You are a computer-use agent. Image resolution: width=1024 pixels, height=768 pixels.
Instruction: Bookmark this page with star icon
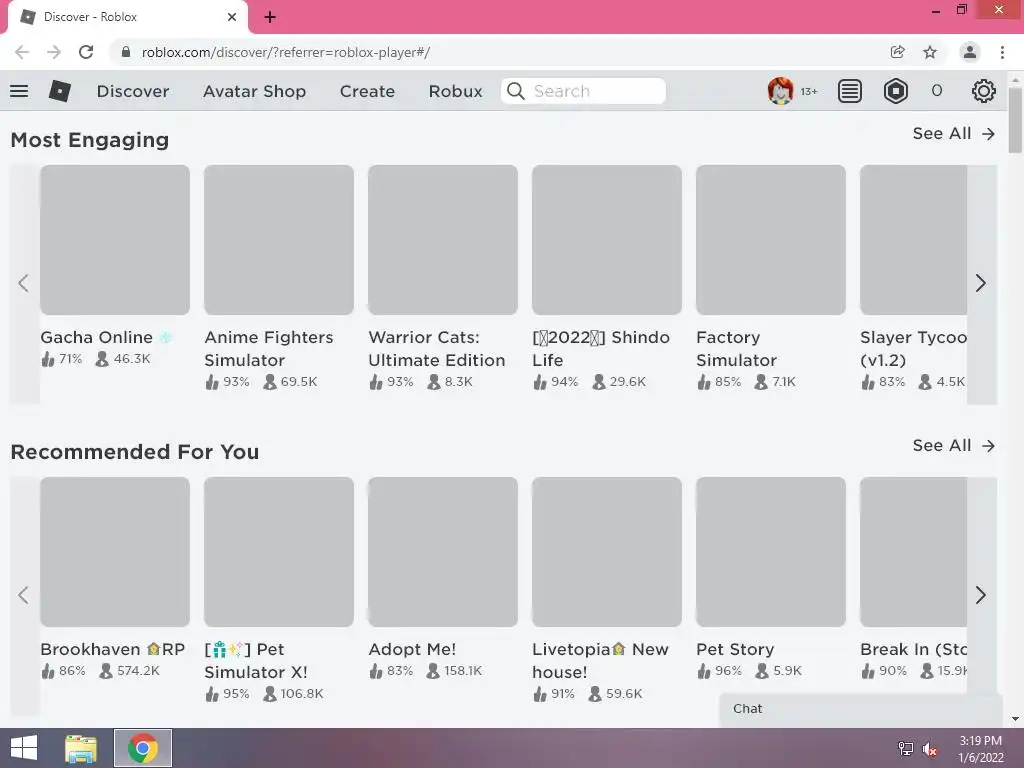[930, 52]
